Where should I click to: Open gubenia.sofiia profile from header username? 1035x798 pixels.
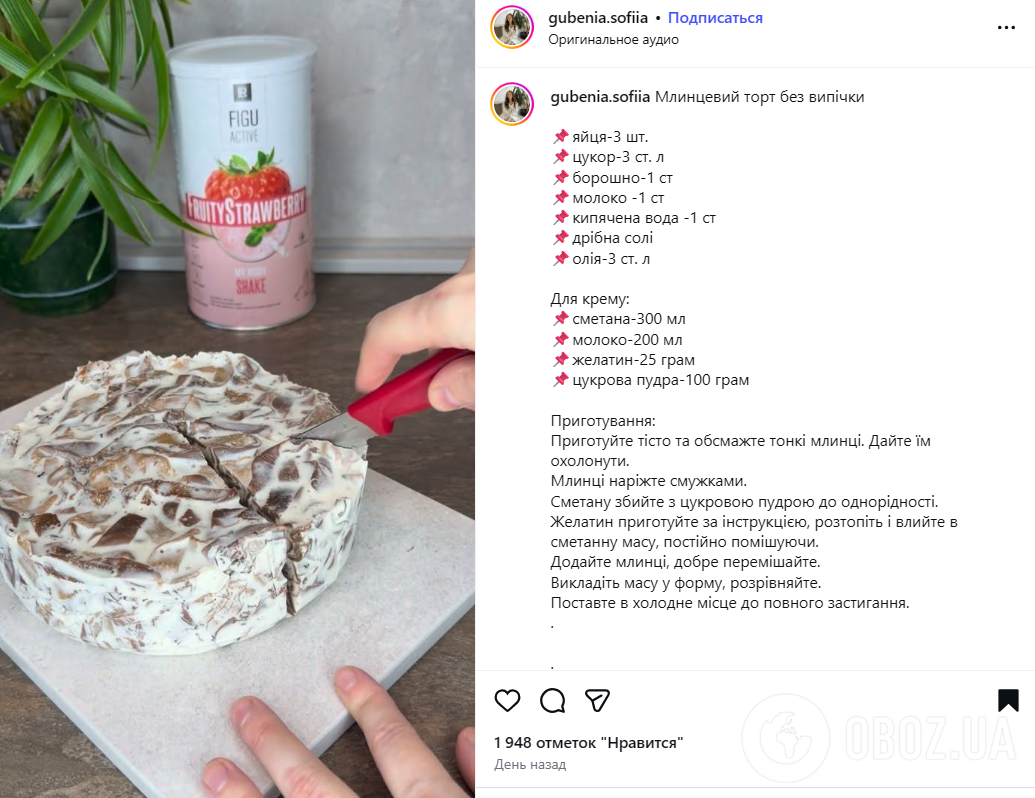point(598,18)
